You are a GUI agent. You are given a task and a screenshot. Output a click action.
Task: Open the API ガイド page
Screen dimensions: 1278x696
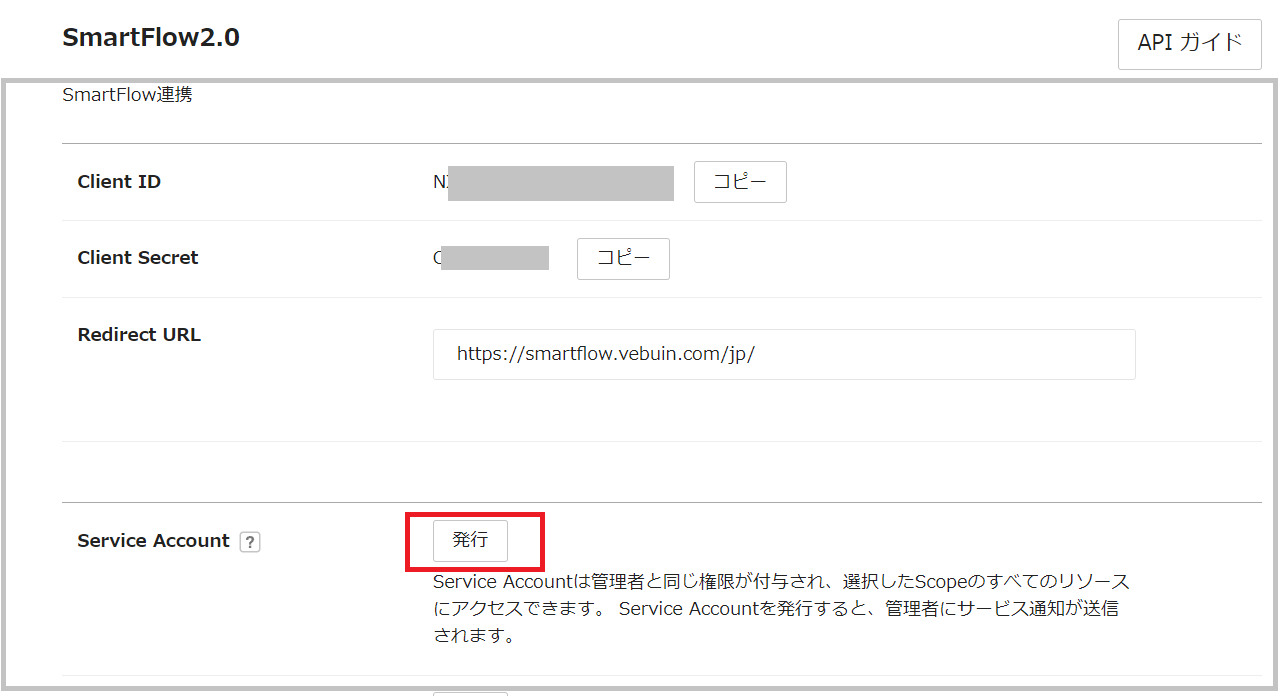click(1189, 43)
